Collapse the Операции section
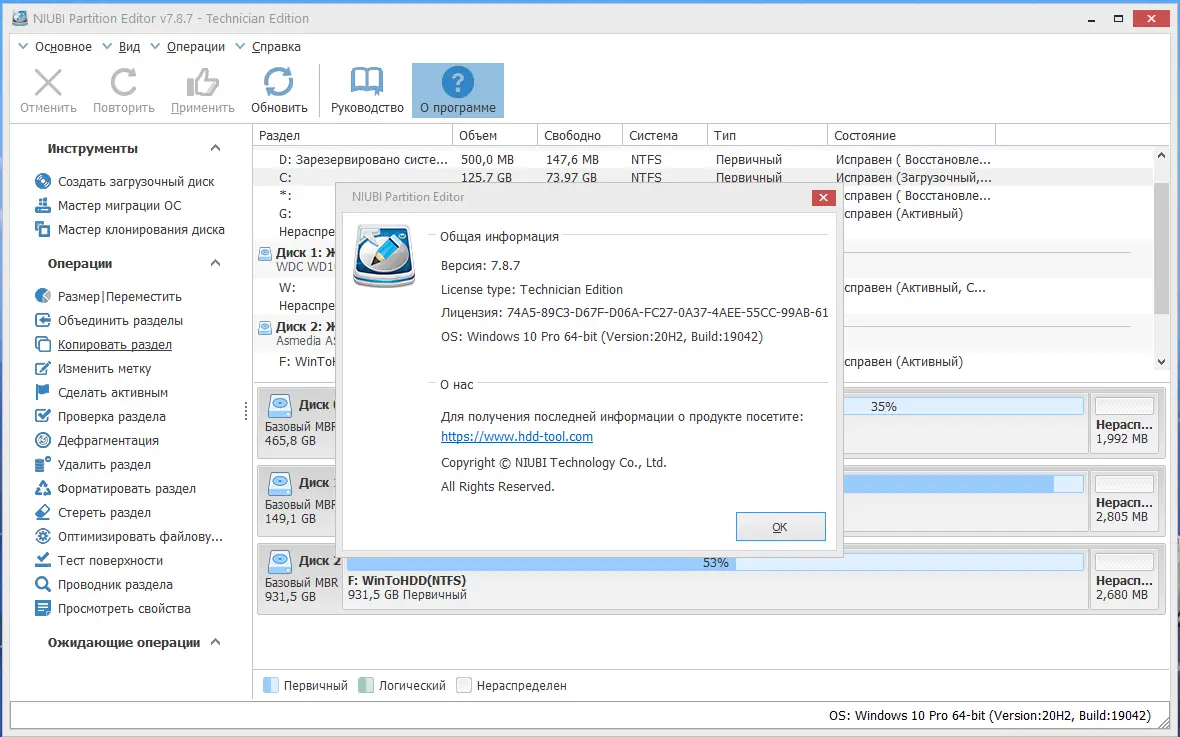The image size is (1180, 737). point(215,263)
